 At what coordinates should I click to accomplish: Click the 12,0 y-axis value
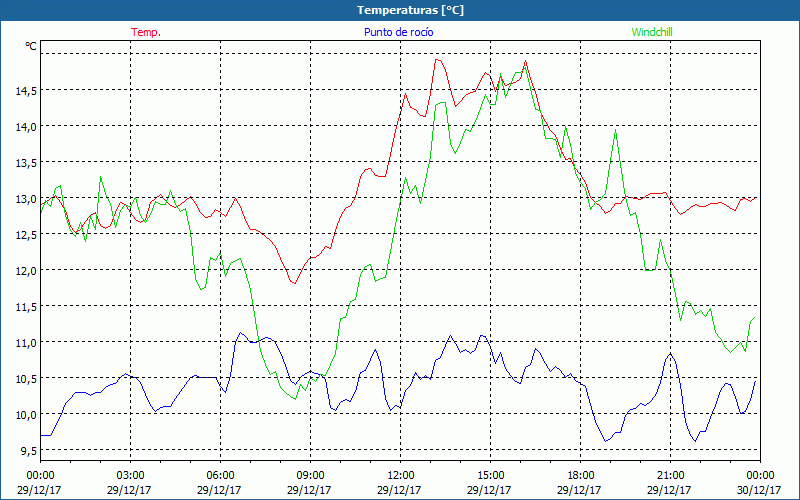26,271
